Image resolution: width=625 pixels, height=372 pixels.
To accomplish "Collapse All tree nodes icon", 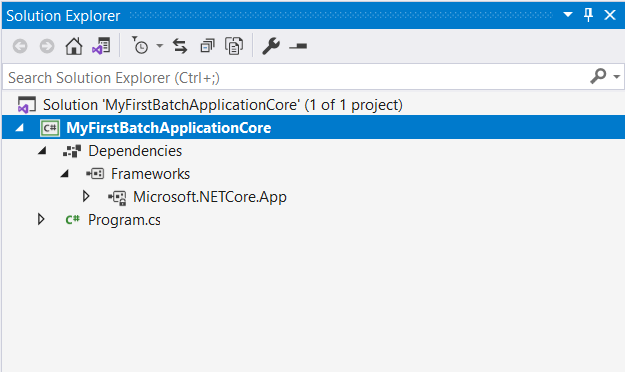I will (207, 46).
